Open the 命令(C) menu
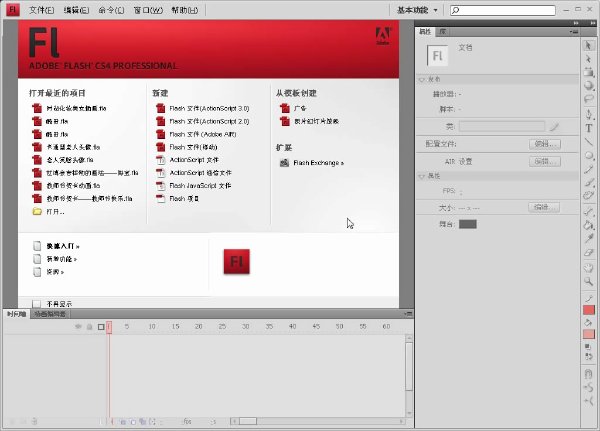This screenshot has width=600, height=431. pos(111,10)
